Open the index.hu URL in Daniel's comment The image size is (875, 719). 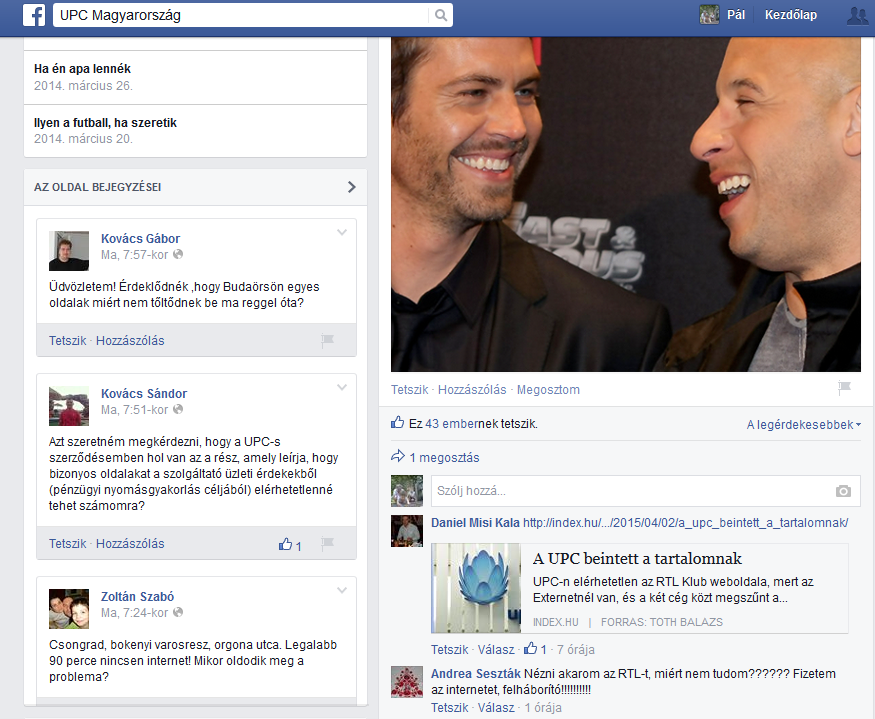pos(685,523)
